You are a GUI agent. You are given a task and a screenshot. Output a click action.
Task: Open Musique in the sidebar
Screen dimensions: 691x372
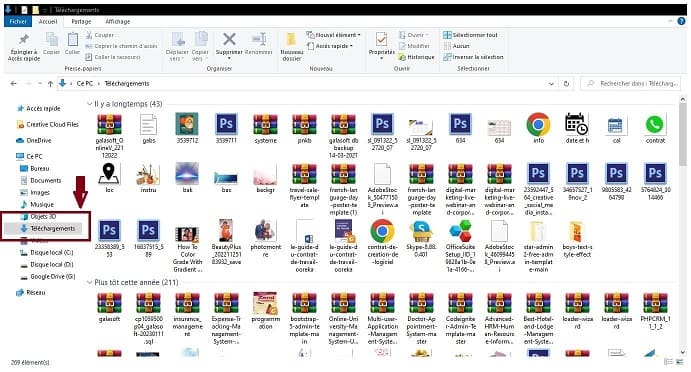(37, 205)
